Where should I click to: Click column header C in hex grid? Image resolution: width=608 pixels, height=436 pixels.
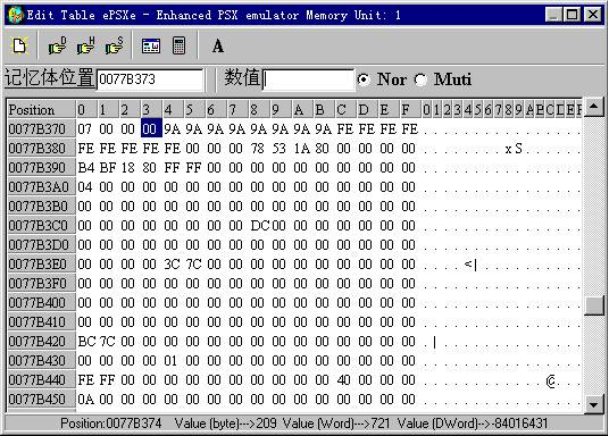click(346, 110)
